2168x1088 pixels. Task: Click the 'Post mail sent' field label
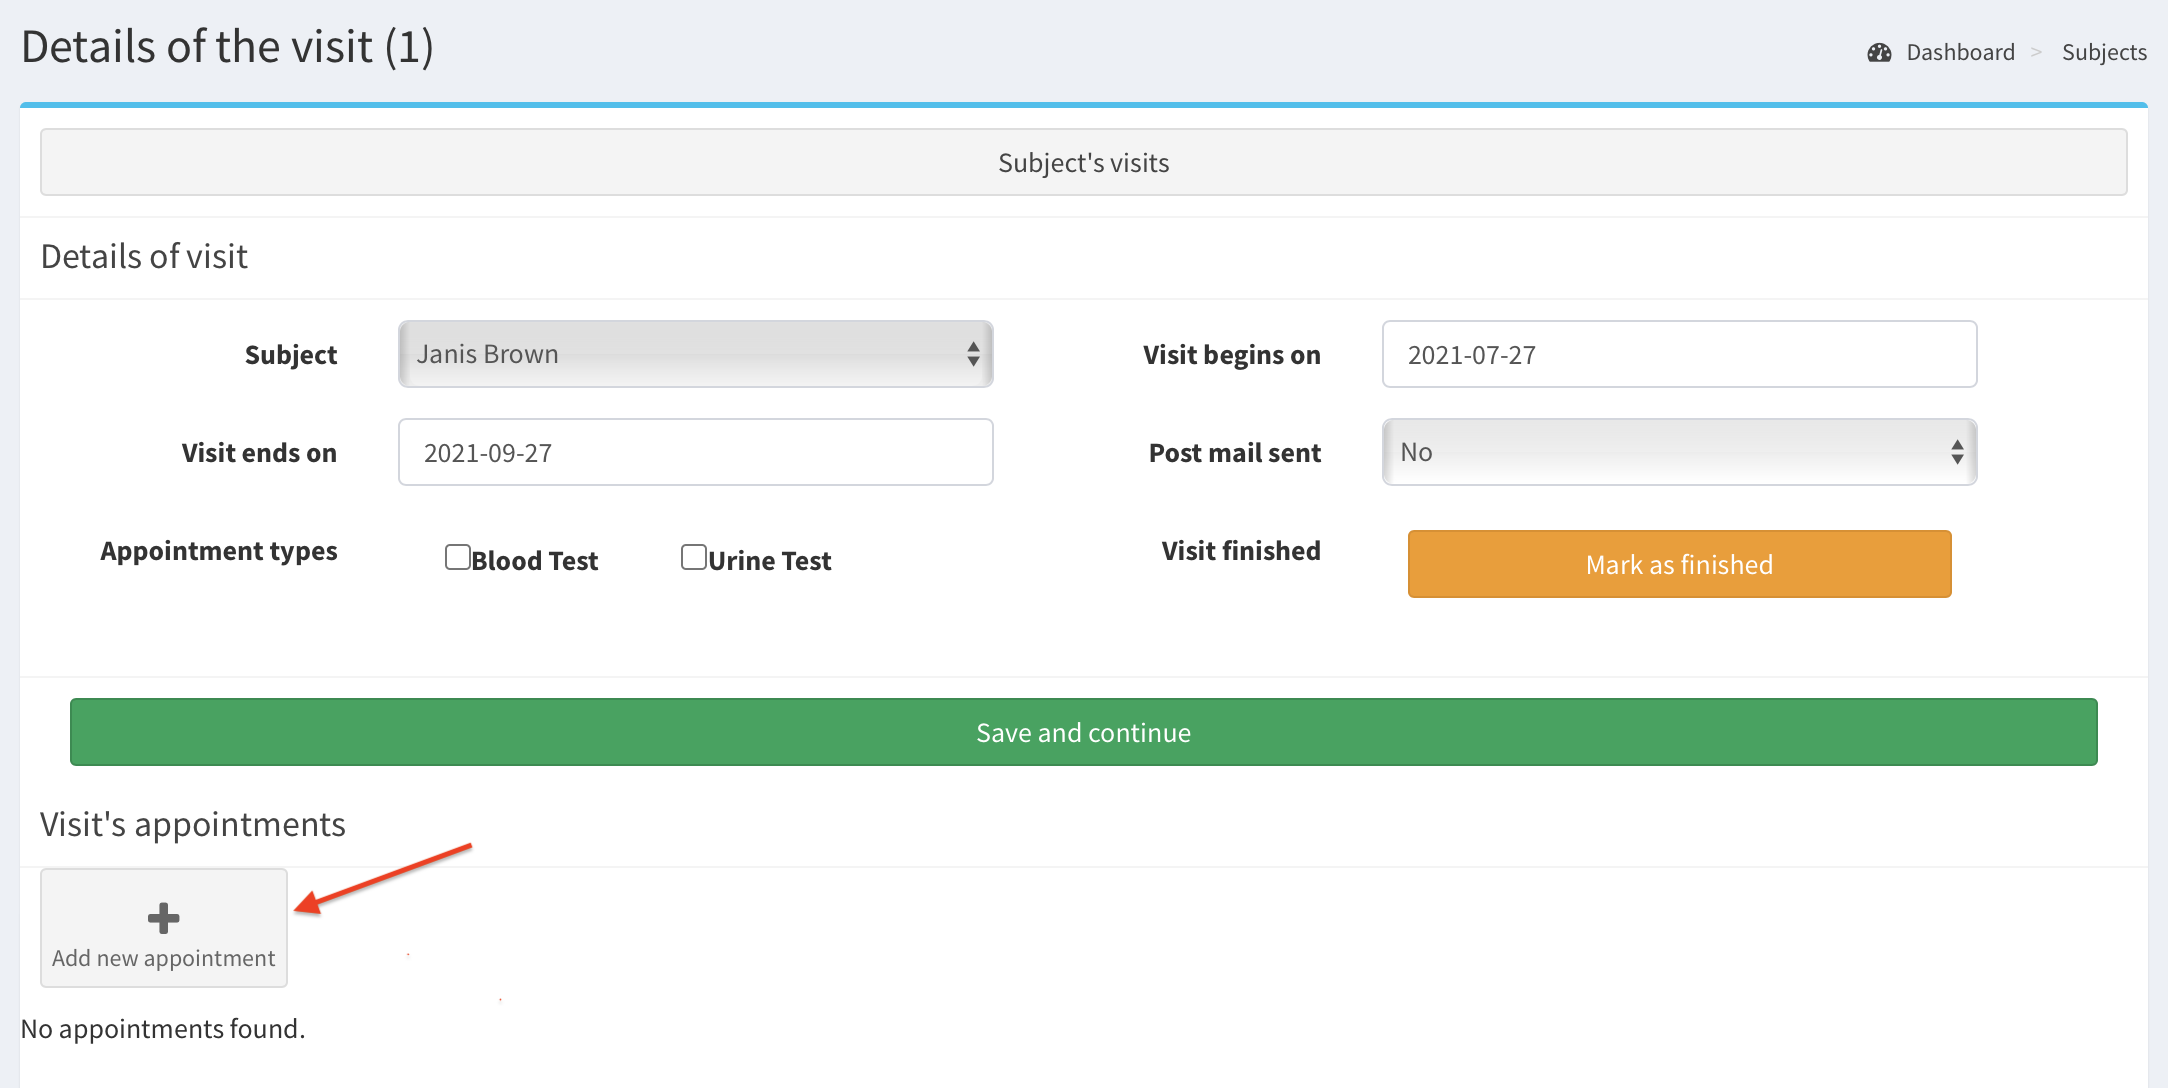[1234, 453]
